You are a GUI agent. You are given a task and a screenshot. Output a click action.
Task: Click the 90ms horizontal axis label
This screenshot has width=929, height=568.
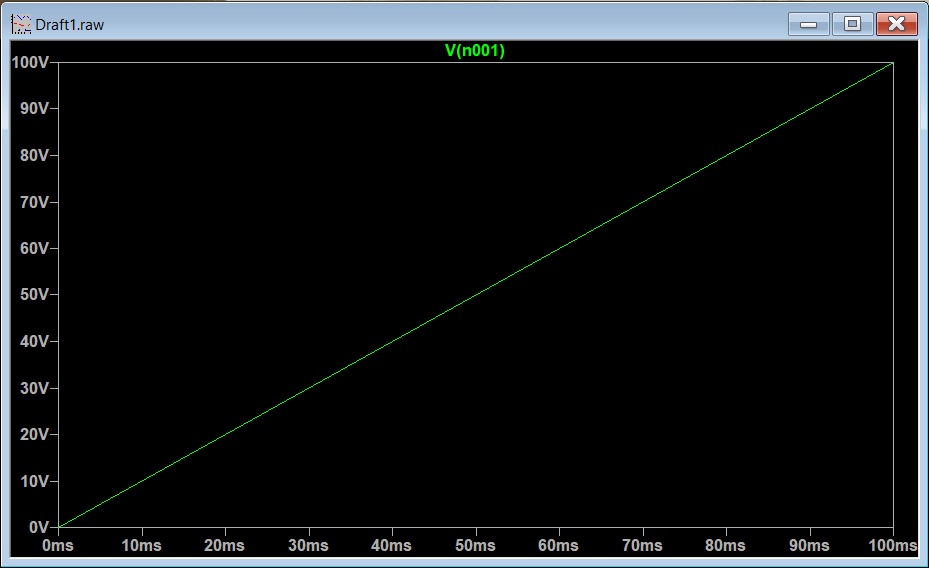click(x=809, y=545)
